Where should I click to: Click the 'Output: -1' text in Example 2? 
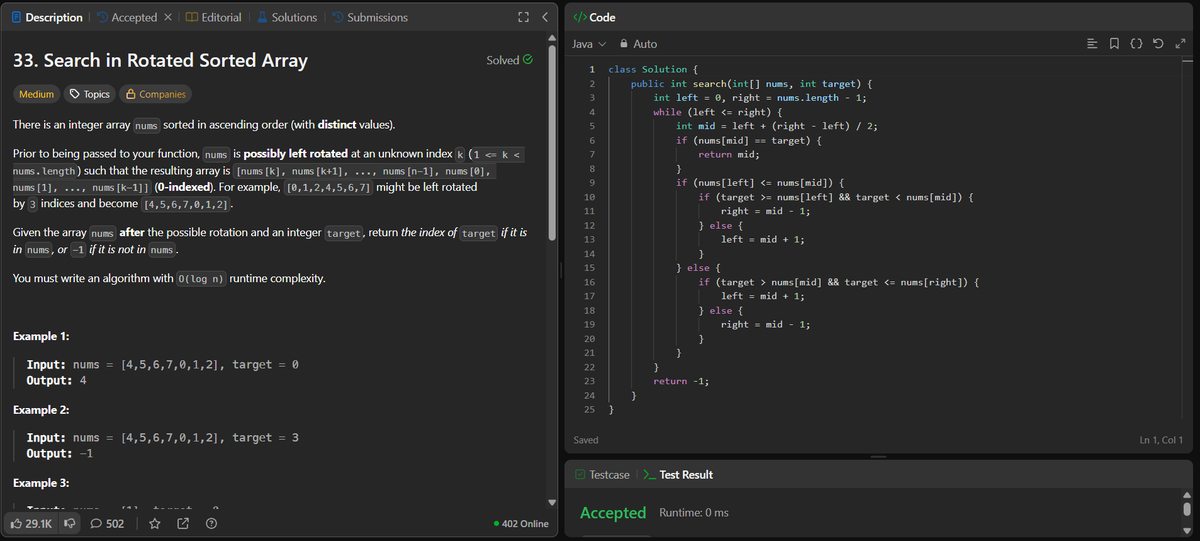coord(60,454)
